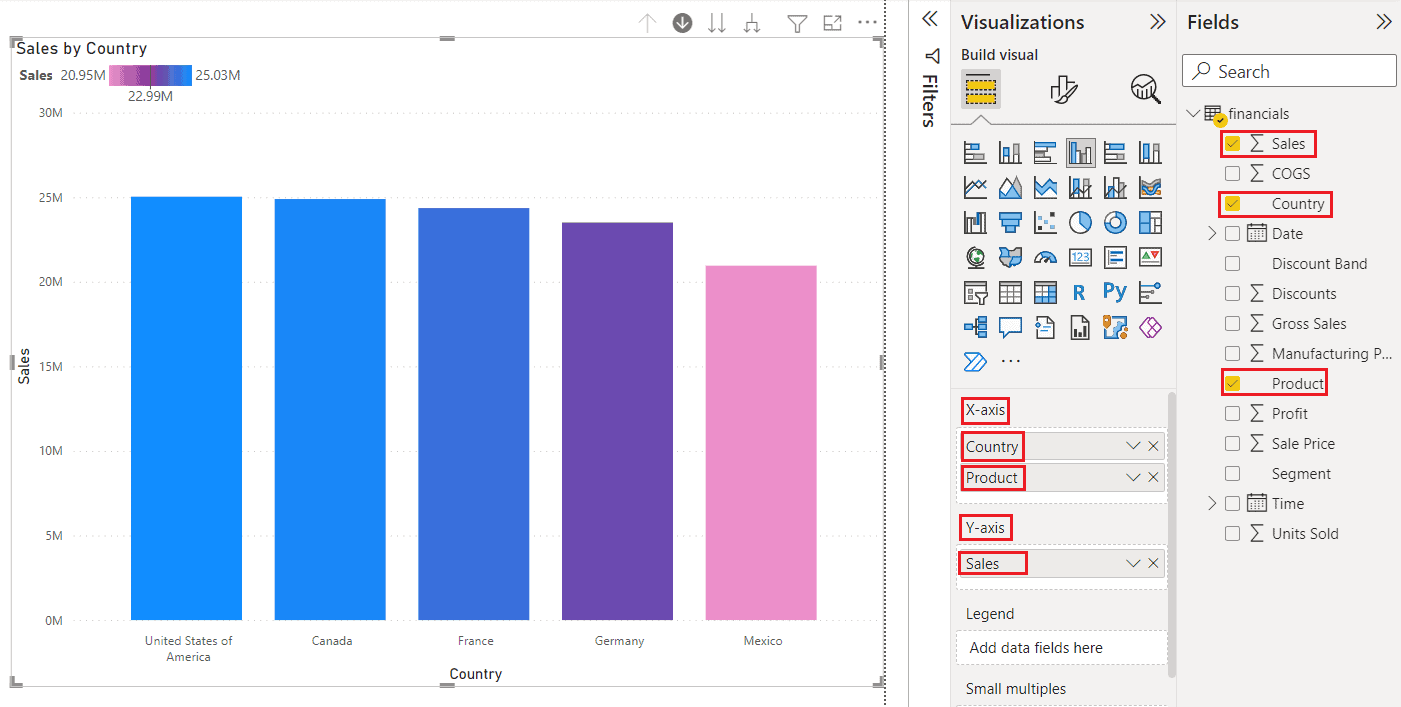Select the pie chart visual icon

click(x=1080, y=222)
